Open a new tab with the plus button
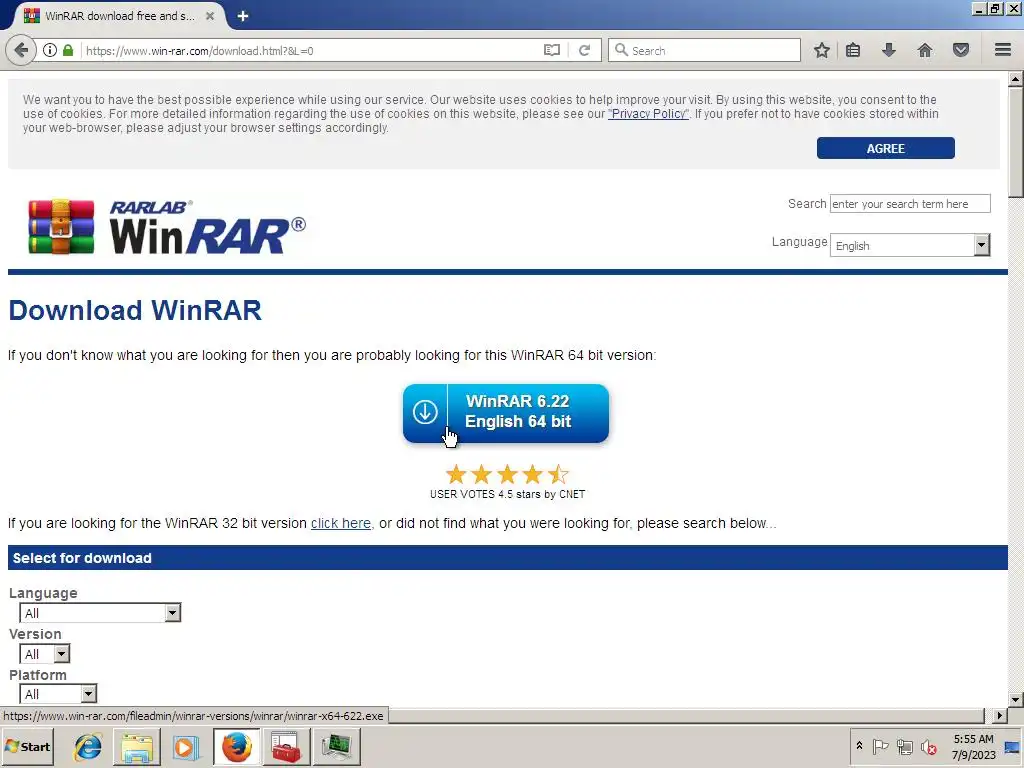Viewport: 1024px width, 768px height. [243, 16]
